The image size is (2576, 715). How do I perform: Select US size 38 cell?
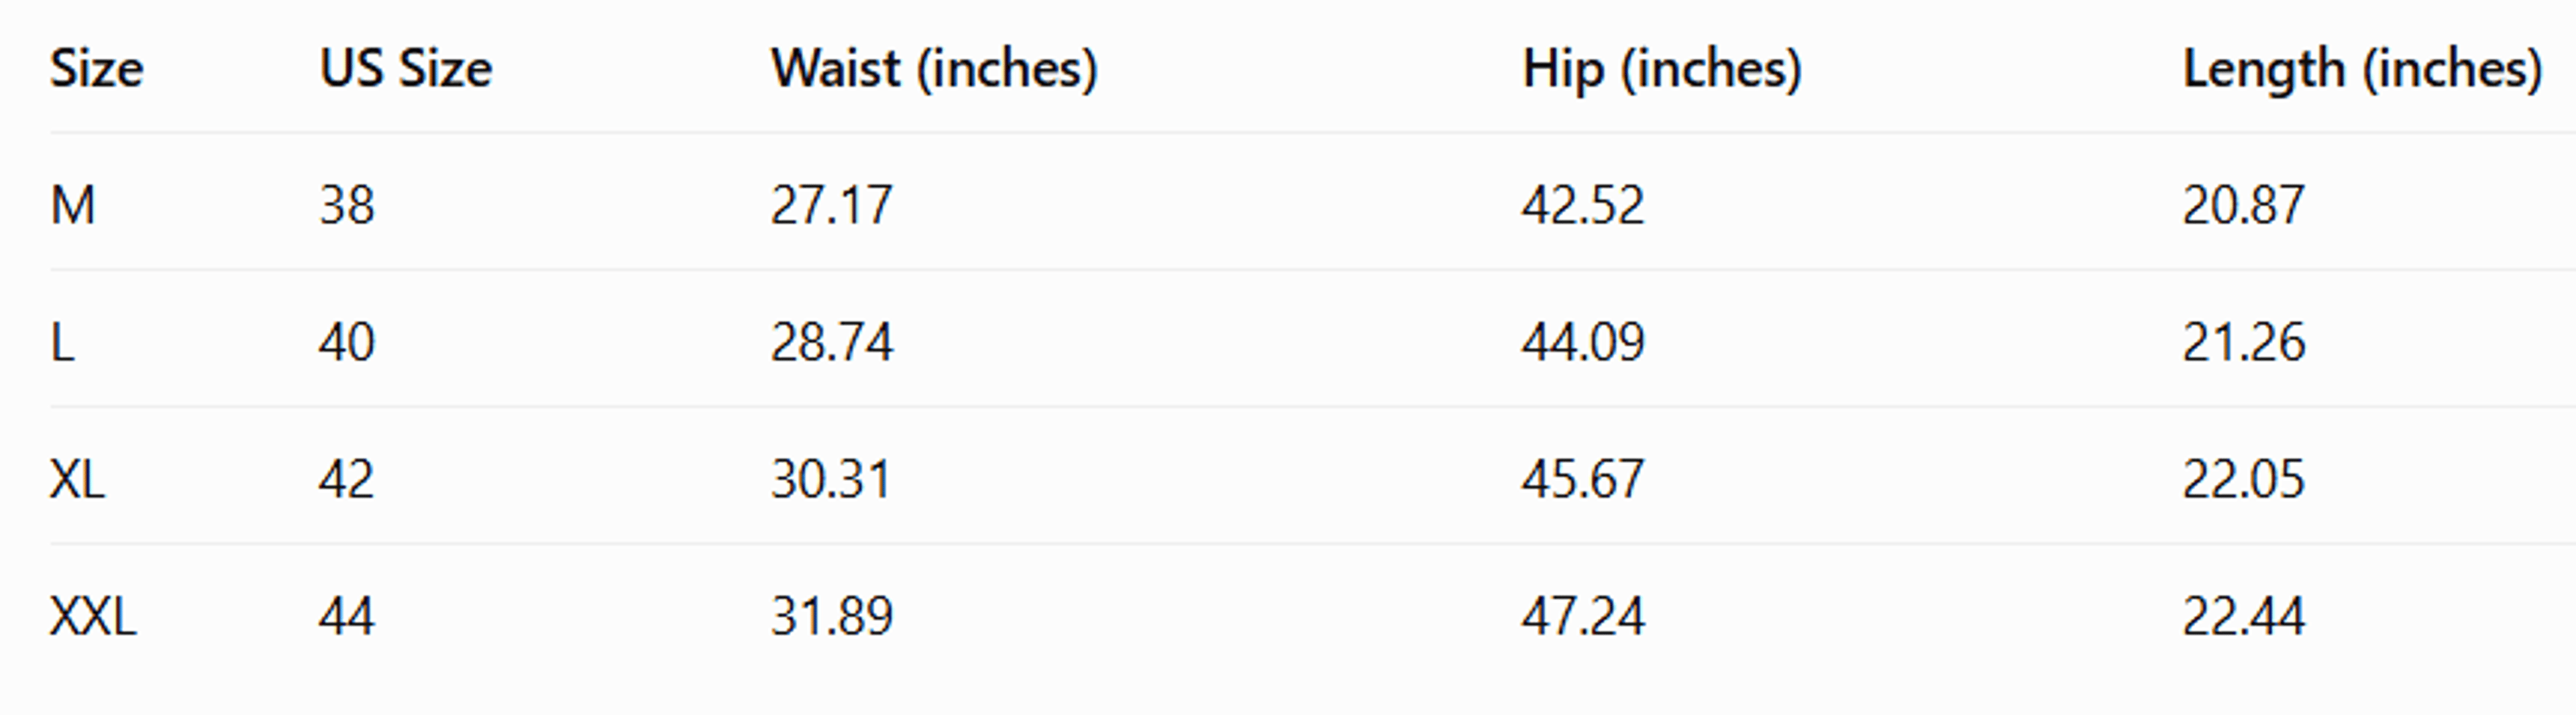coord(346,206)
